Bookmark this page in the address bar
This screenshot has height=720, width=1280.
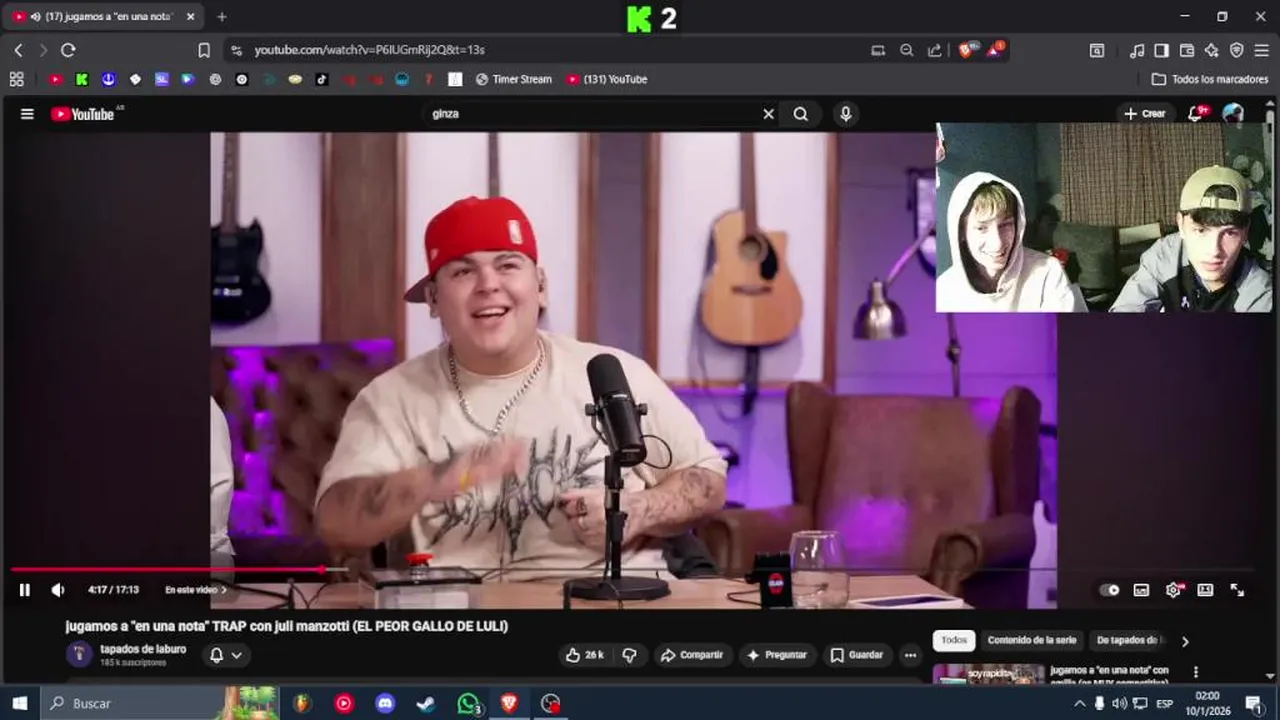204,50
